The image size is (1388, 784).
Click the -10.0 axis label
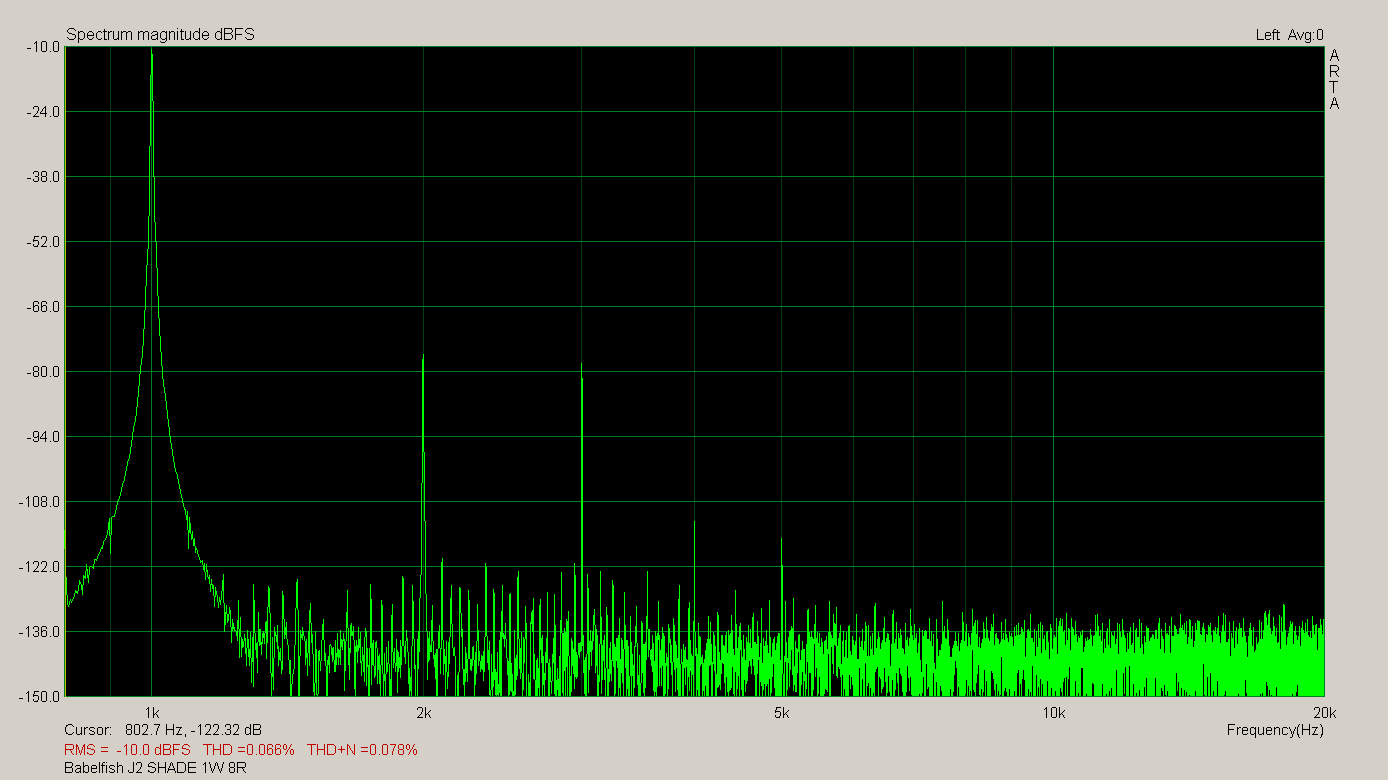tap(42, 47)
